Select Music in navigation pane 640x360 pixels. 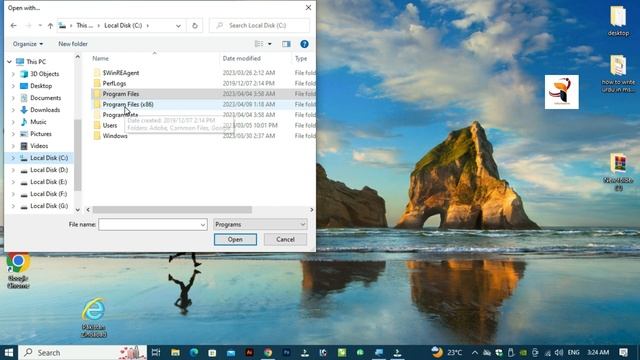[x=38, y=122]
